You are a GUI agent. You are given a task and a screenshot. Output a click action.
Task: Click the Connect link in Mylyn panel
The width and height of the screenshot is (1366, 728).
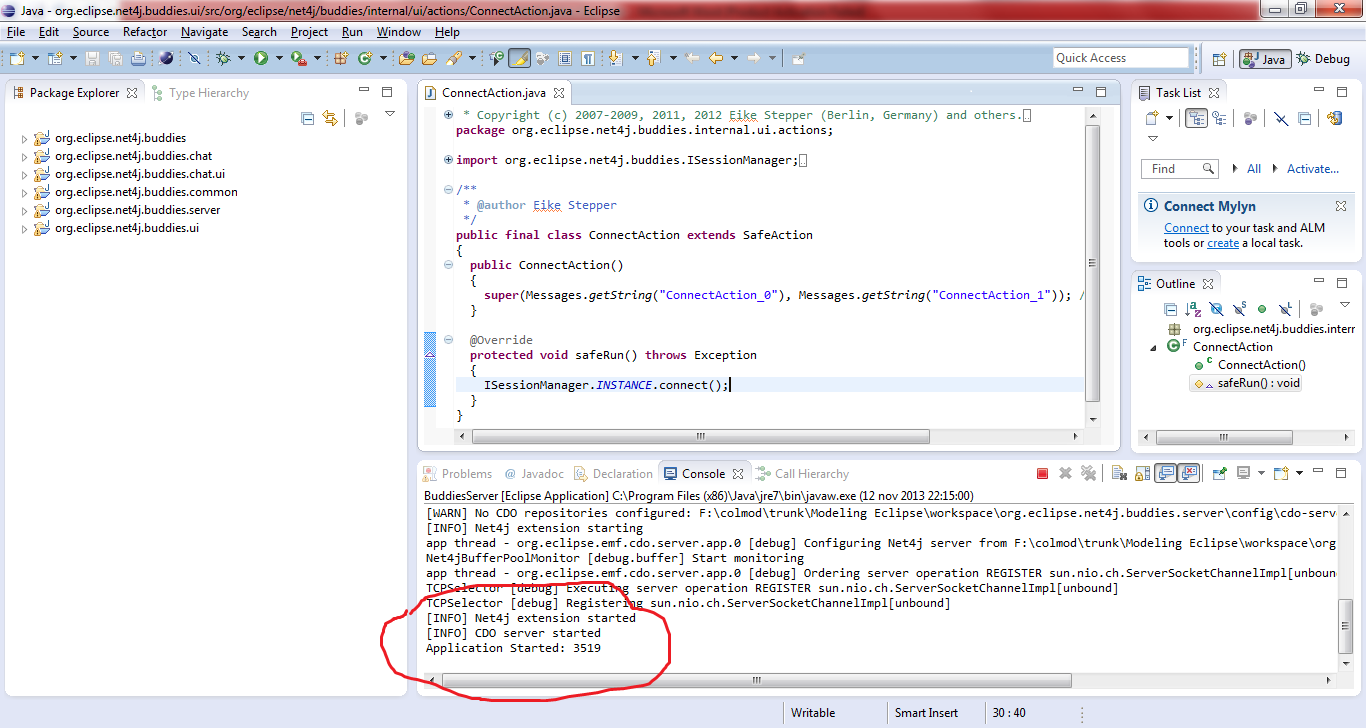1186,228
